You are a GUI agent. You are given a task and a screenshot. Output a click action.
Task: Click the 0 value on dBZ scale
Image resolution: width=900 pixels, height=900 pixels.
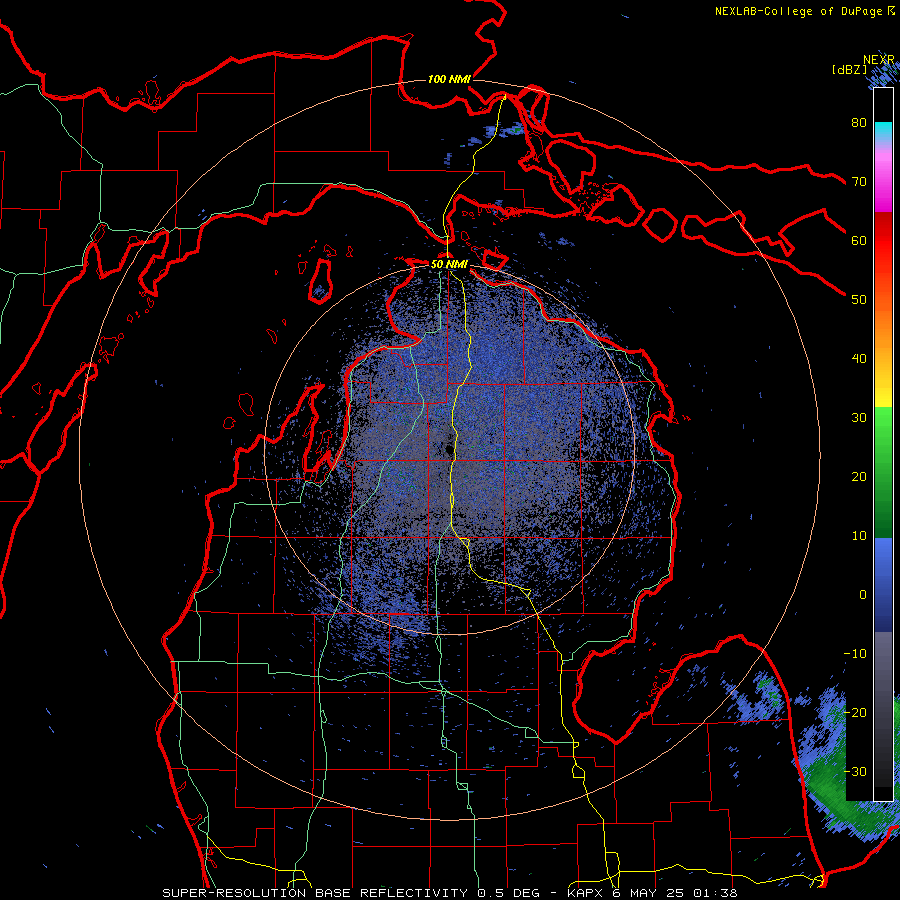pos(863,595)
